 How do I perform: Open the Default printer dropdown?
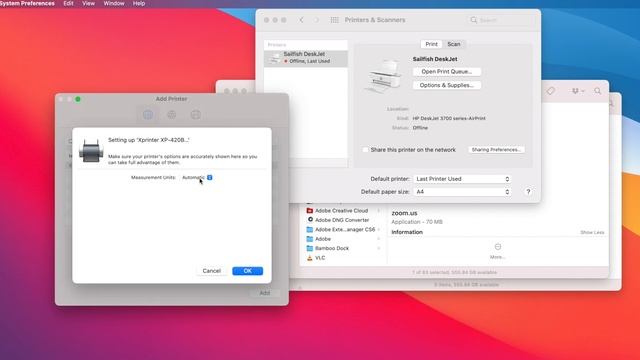462,179
